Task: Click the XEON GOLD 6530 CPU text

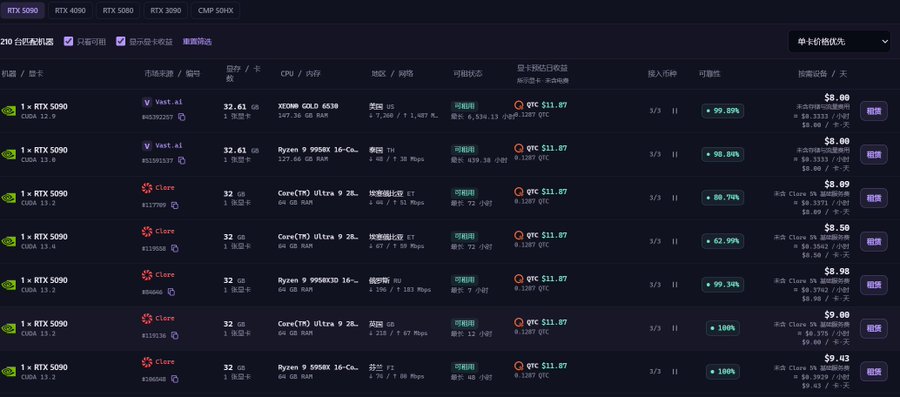Action: [x=308, y=106]
